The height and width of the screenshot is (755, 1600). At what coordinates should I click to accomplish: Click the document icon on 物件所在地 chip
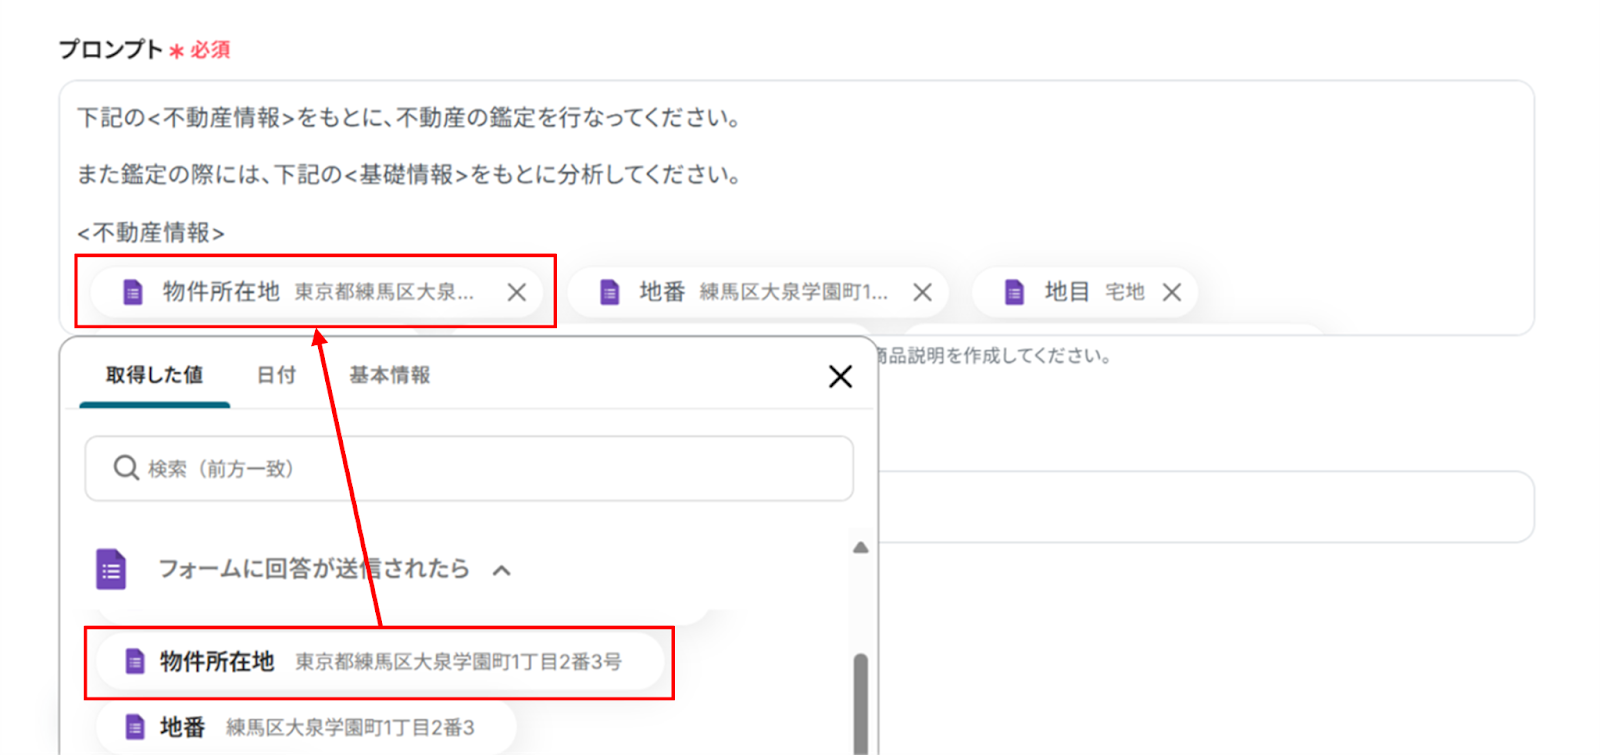tap(132, 292)
